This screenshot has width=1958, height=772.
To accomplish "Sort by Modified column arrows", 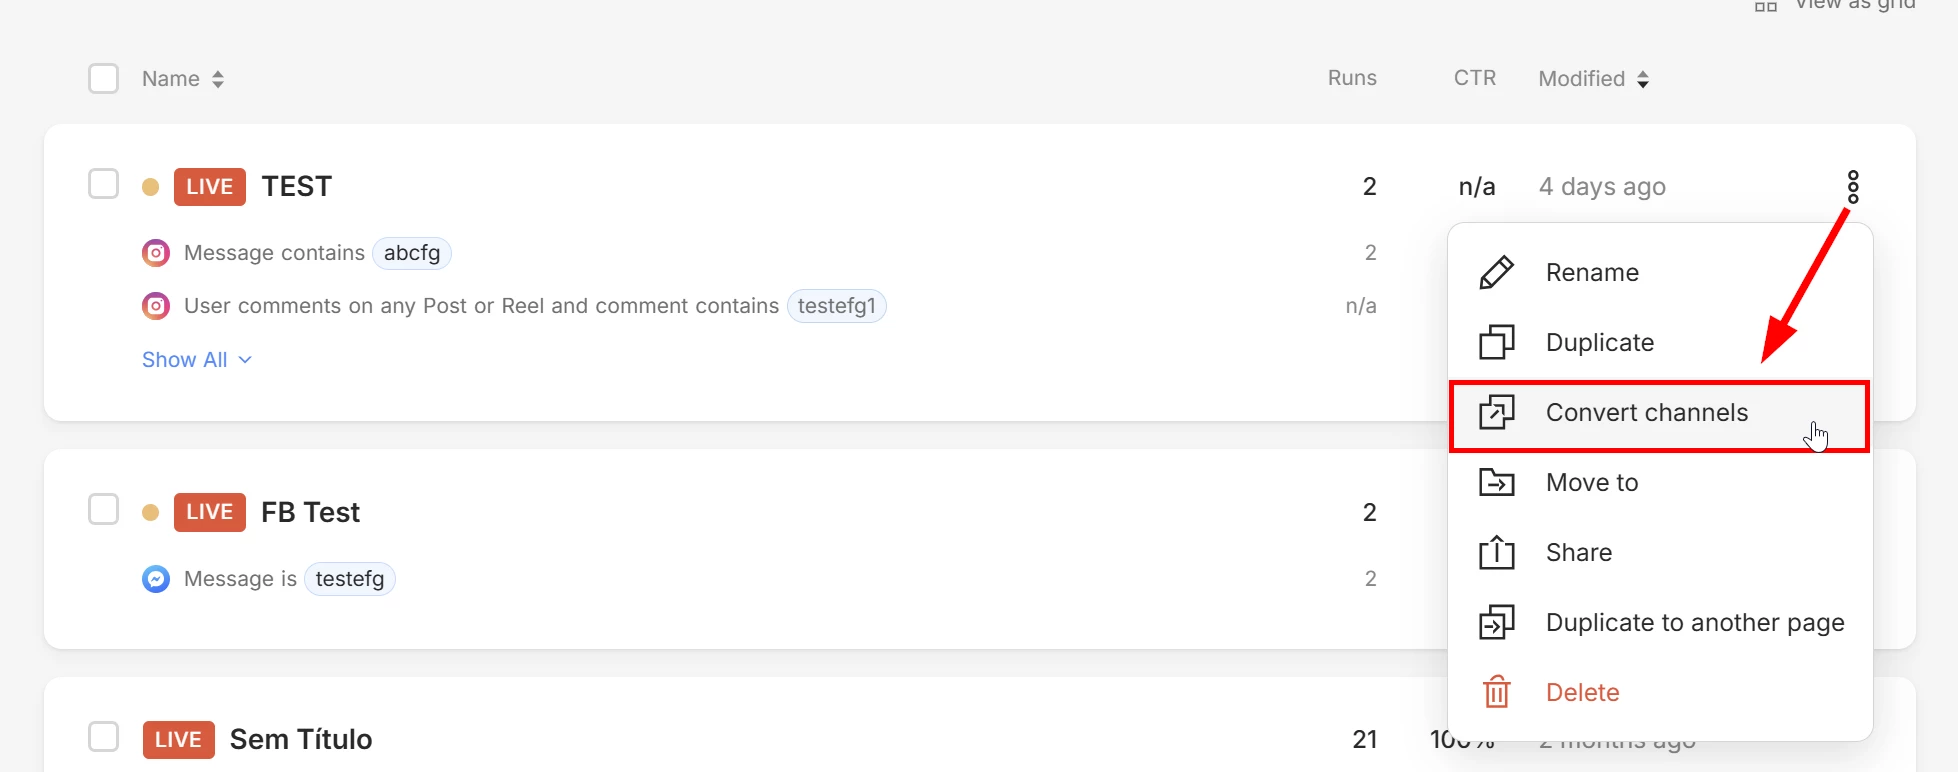I will tap(1643, 79).
